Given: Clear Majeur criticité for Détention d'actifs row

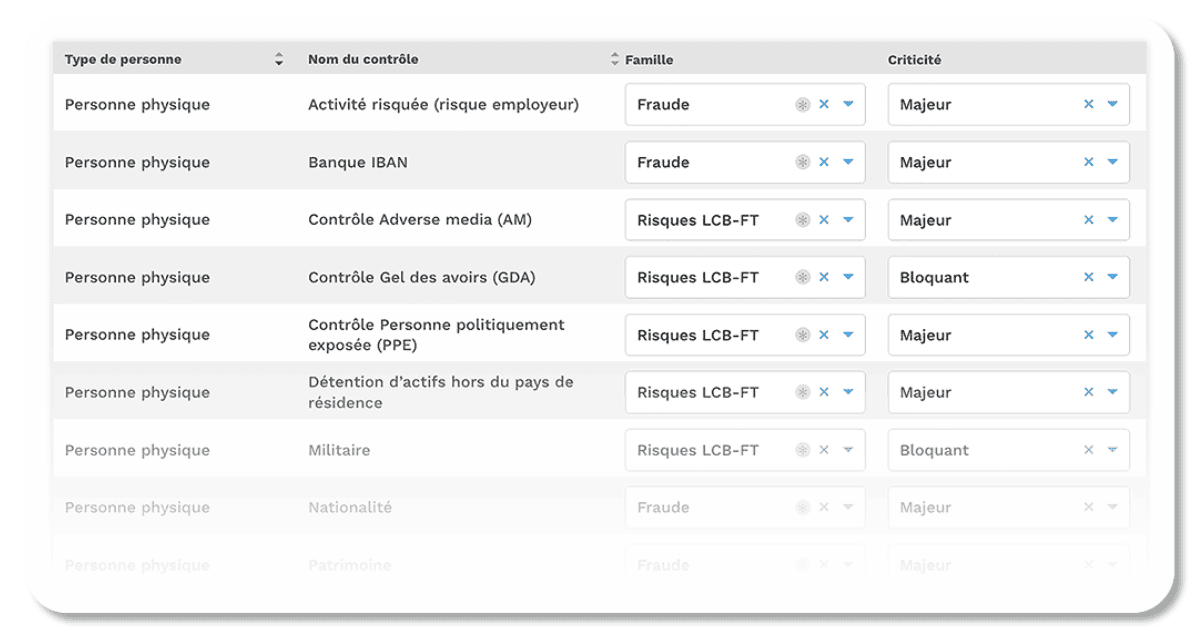Looking at the screenshot, I should tap(1089, 393).
